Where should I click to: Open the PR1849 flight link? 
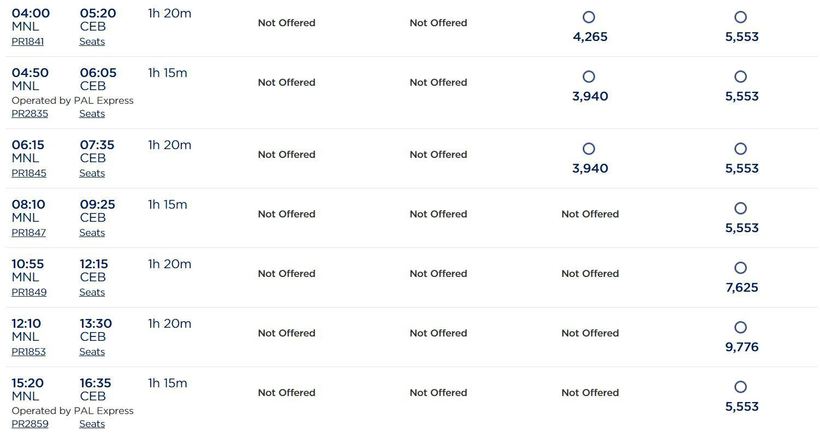tap(29, 292)
